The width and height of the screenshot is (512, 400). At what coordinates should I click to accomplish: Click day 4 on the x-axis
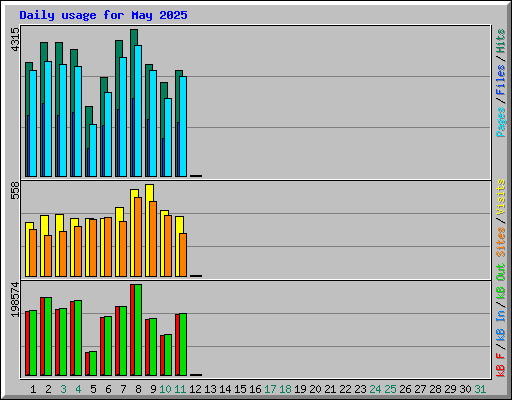pyautogui.click(x=78, y=389)
